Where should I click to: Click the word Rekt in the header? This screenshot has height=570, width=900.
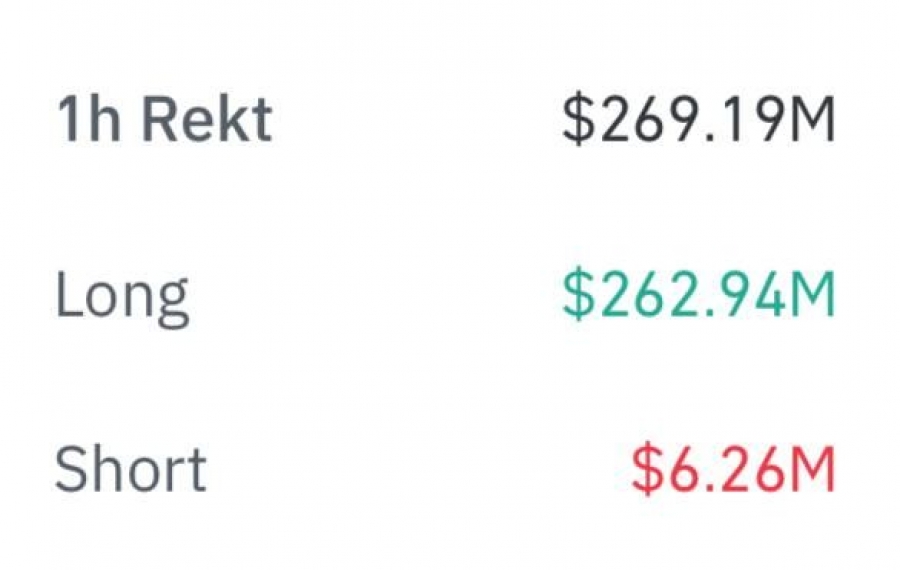(207, 119)
